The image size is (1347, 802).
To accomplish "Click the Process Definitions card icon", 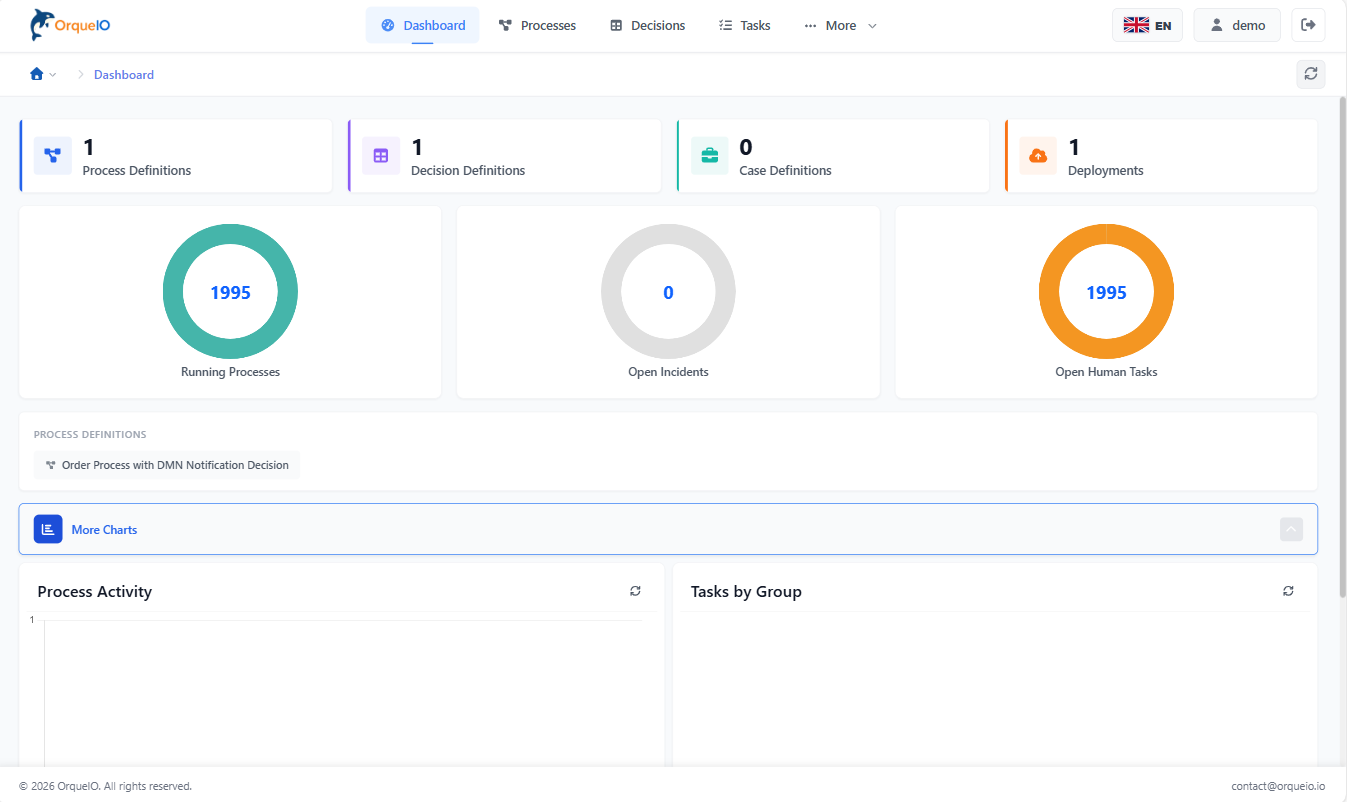I will click(x=52, y=156).
